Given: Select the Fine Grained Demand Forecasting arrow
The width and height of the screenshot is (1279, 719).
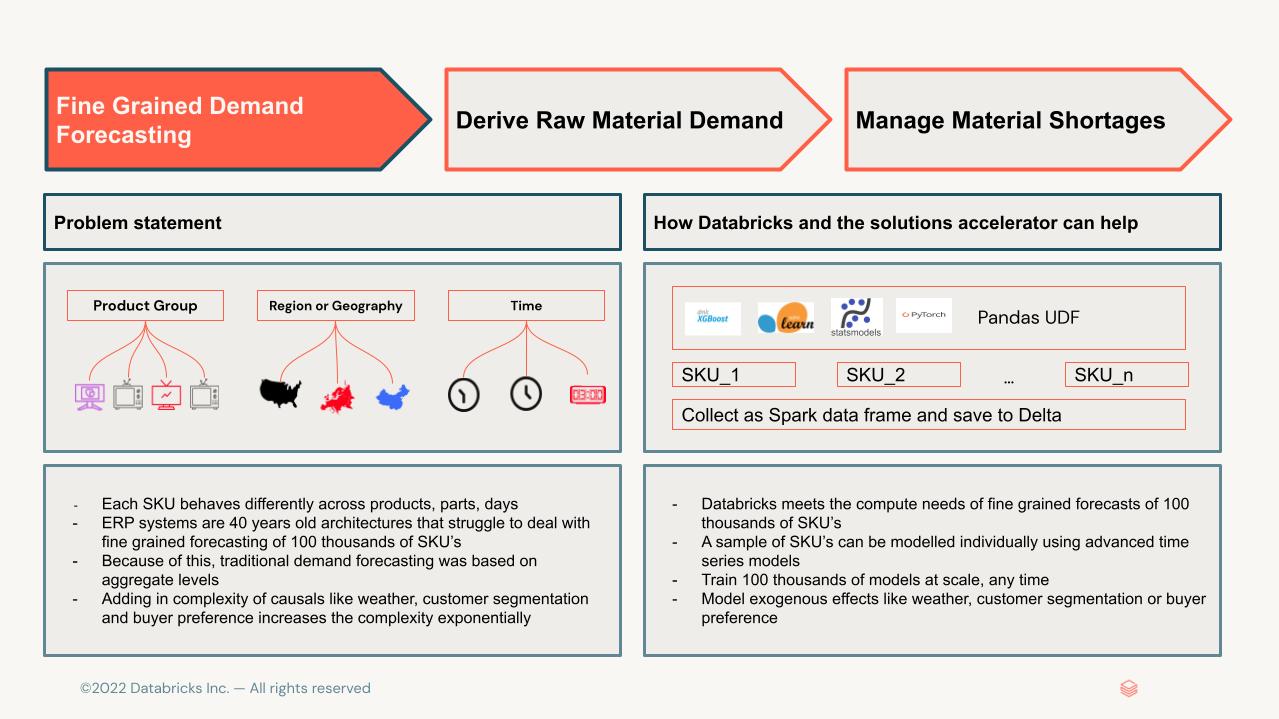Looking at the screenshot, I should [x=237, y=120].
